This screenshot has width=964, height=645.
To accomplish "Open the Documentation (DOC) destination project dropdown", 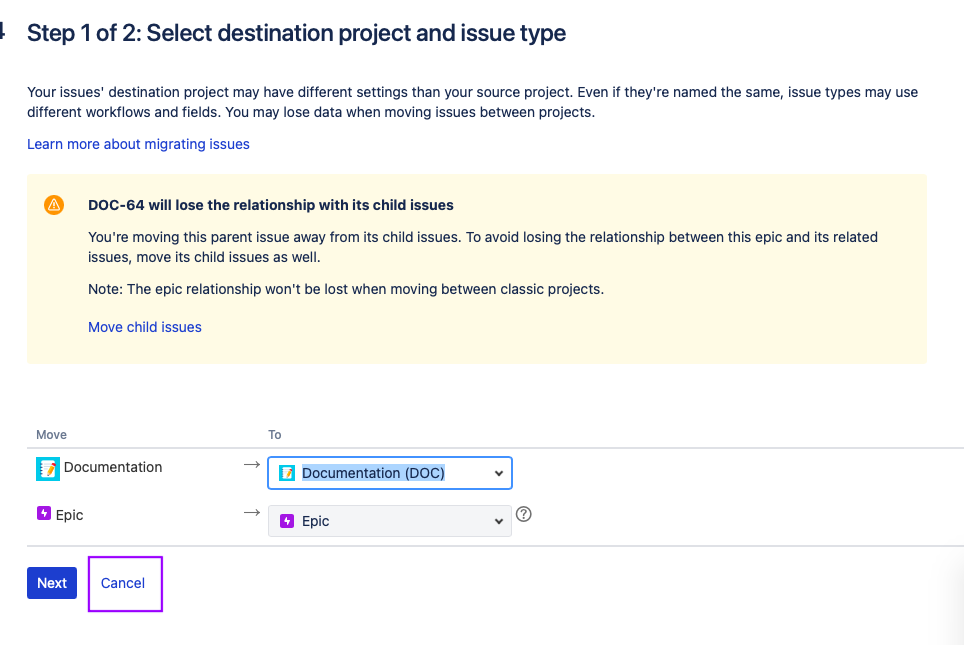I will [390, 473].
